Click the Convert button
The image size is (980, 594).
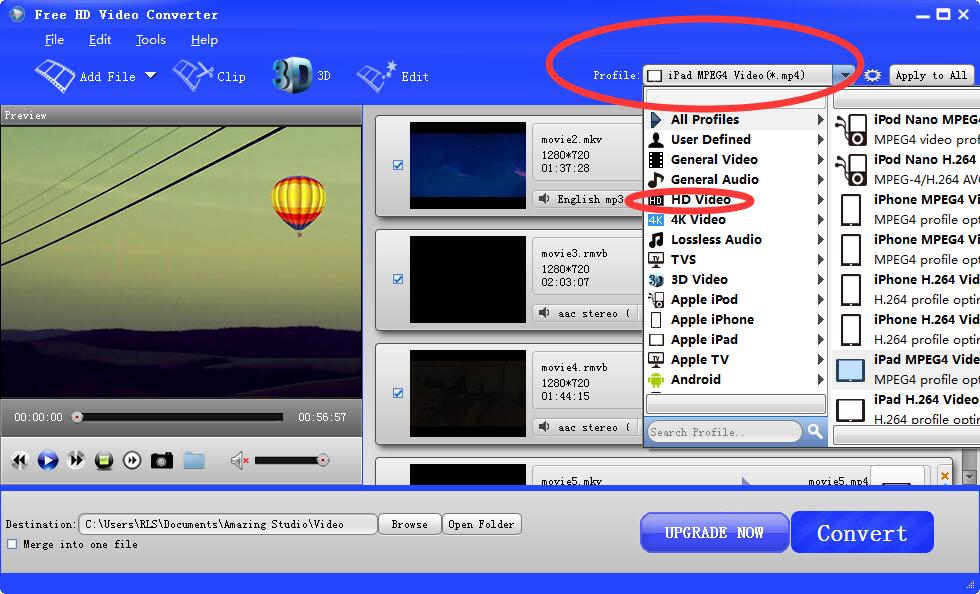pyautogui.click(x=862, y=533)
